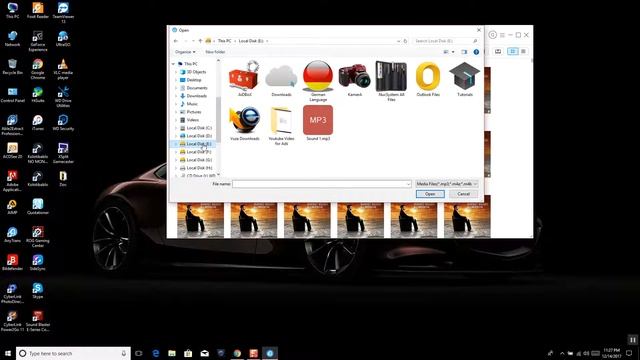Open the Organize dropdown menu
This screenshot has height=360, width=640.
click(x=185, y=52)
